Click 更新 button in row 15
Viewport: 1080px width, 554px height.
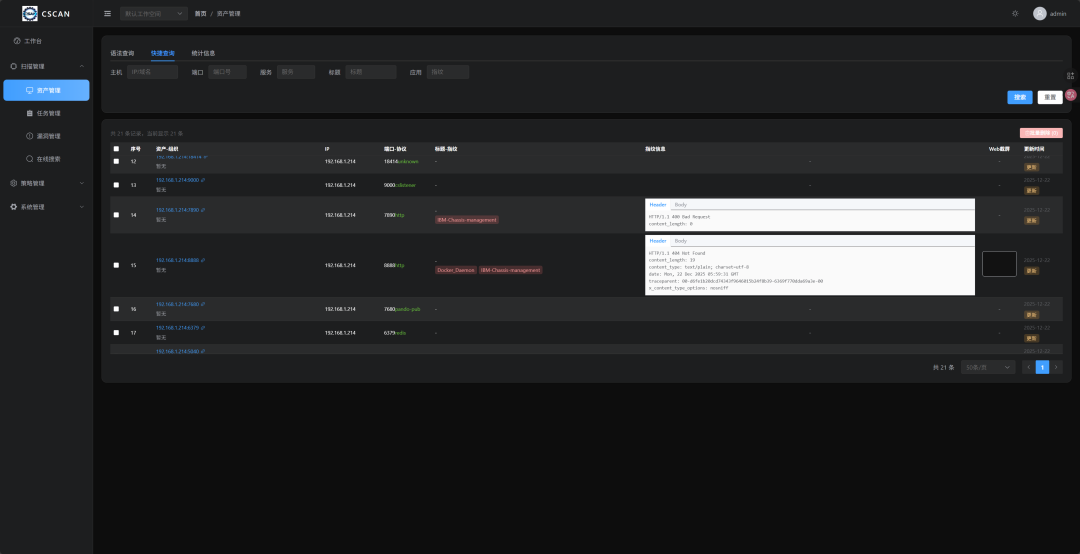pos(1031,271)
